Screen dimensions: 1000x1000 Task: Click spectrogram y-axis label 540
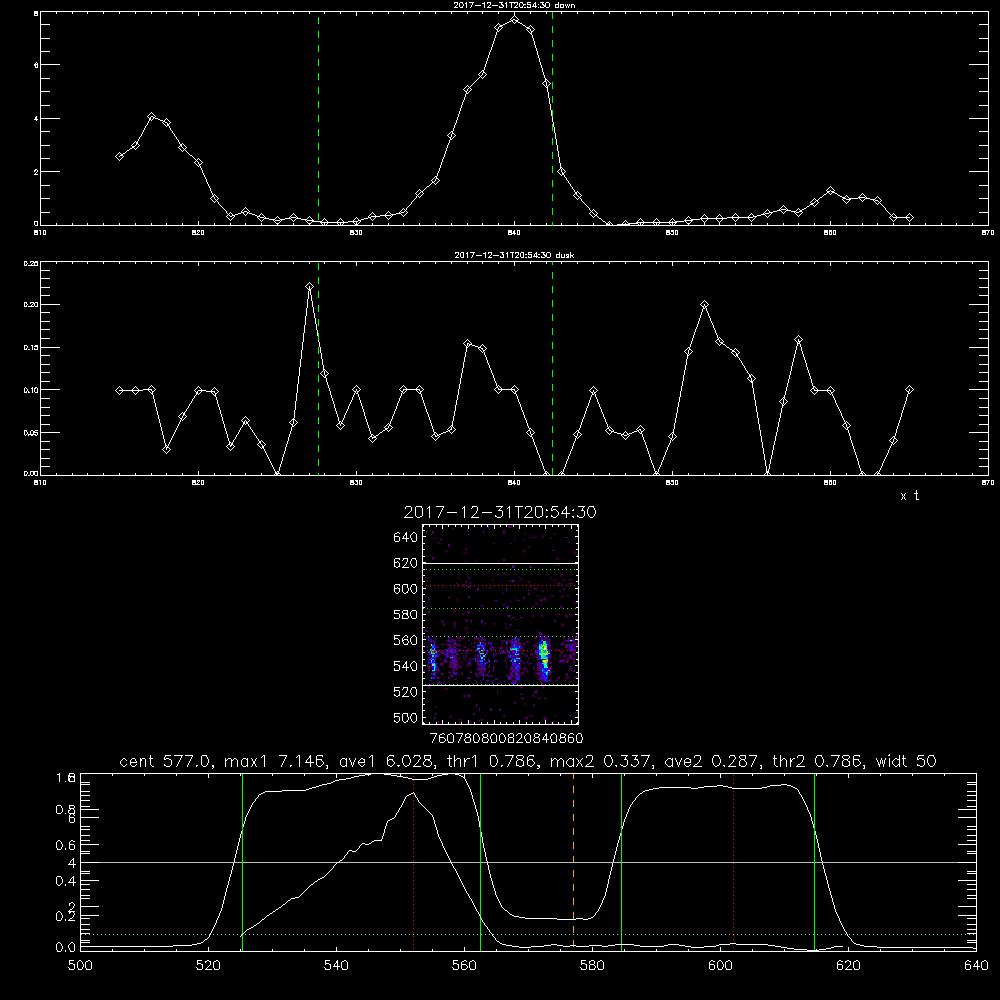(x=406, y=666)
